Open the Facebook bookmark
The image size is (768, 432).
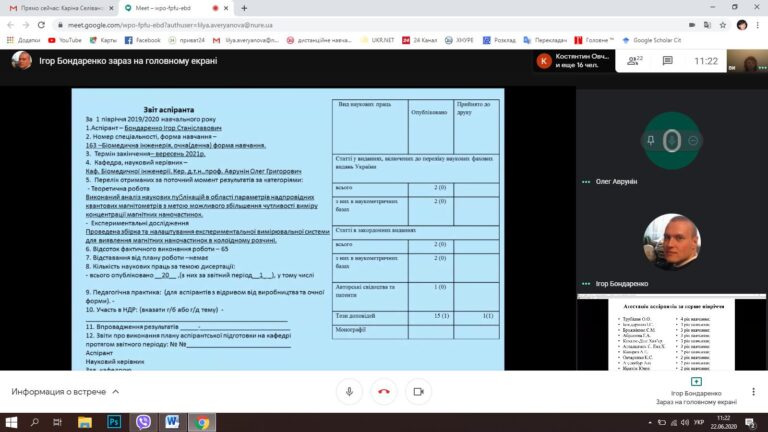pos(143,40)
